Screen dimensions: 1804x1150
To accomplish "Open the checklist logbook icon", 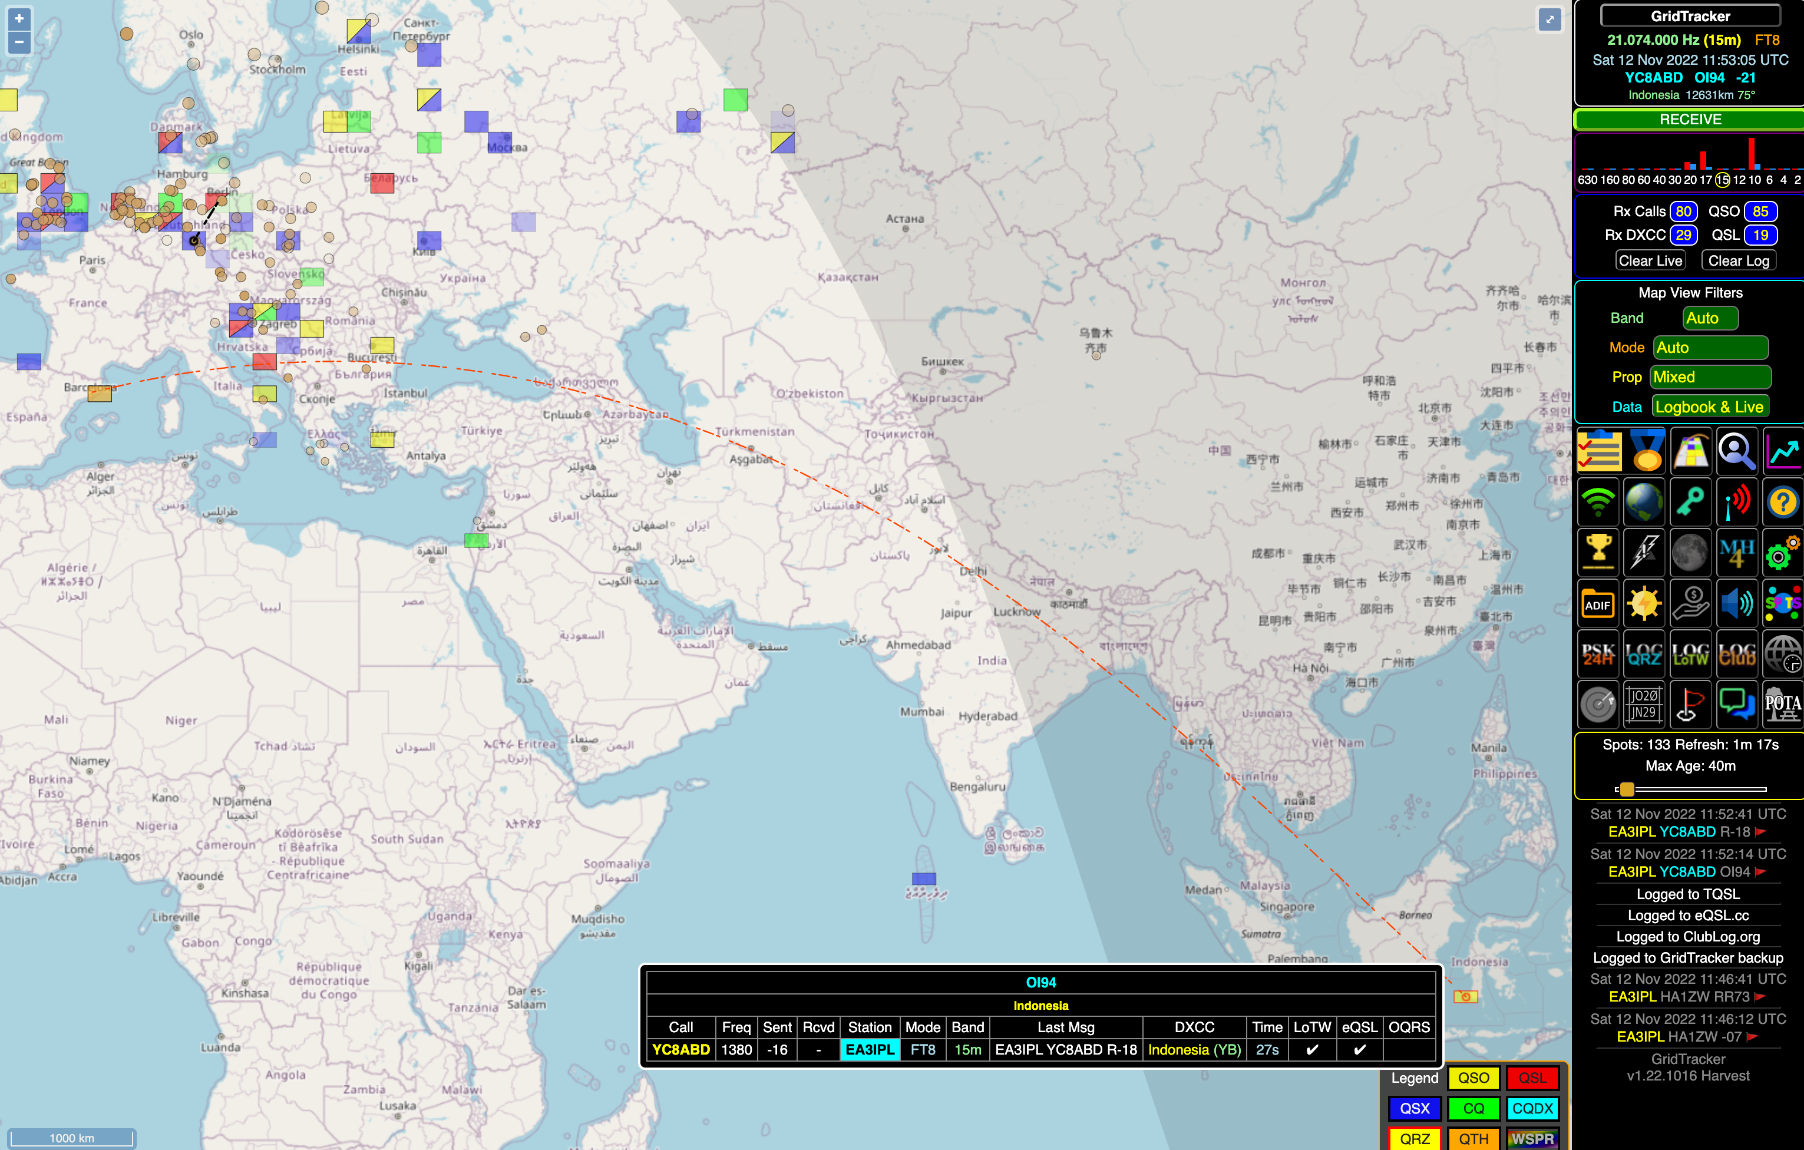I will (1599, 451).
